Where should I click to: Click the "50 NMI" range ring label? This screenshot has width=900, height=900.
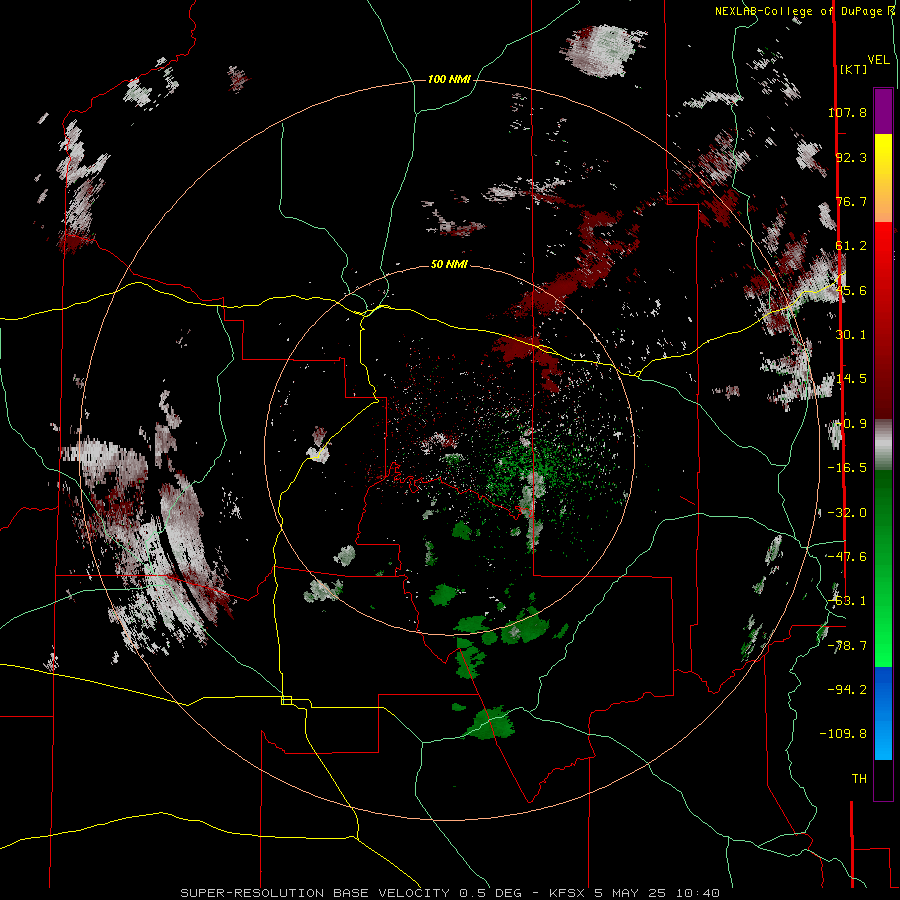[x=449, y=265]
